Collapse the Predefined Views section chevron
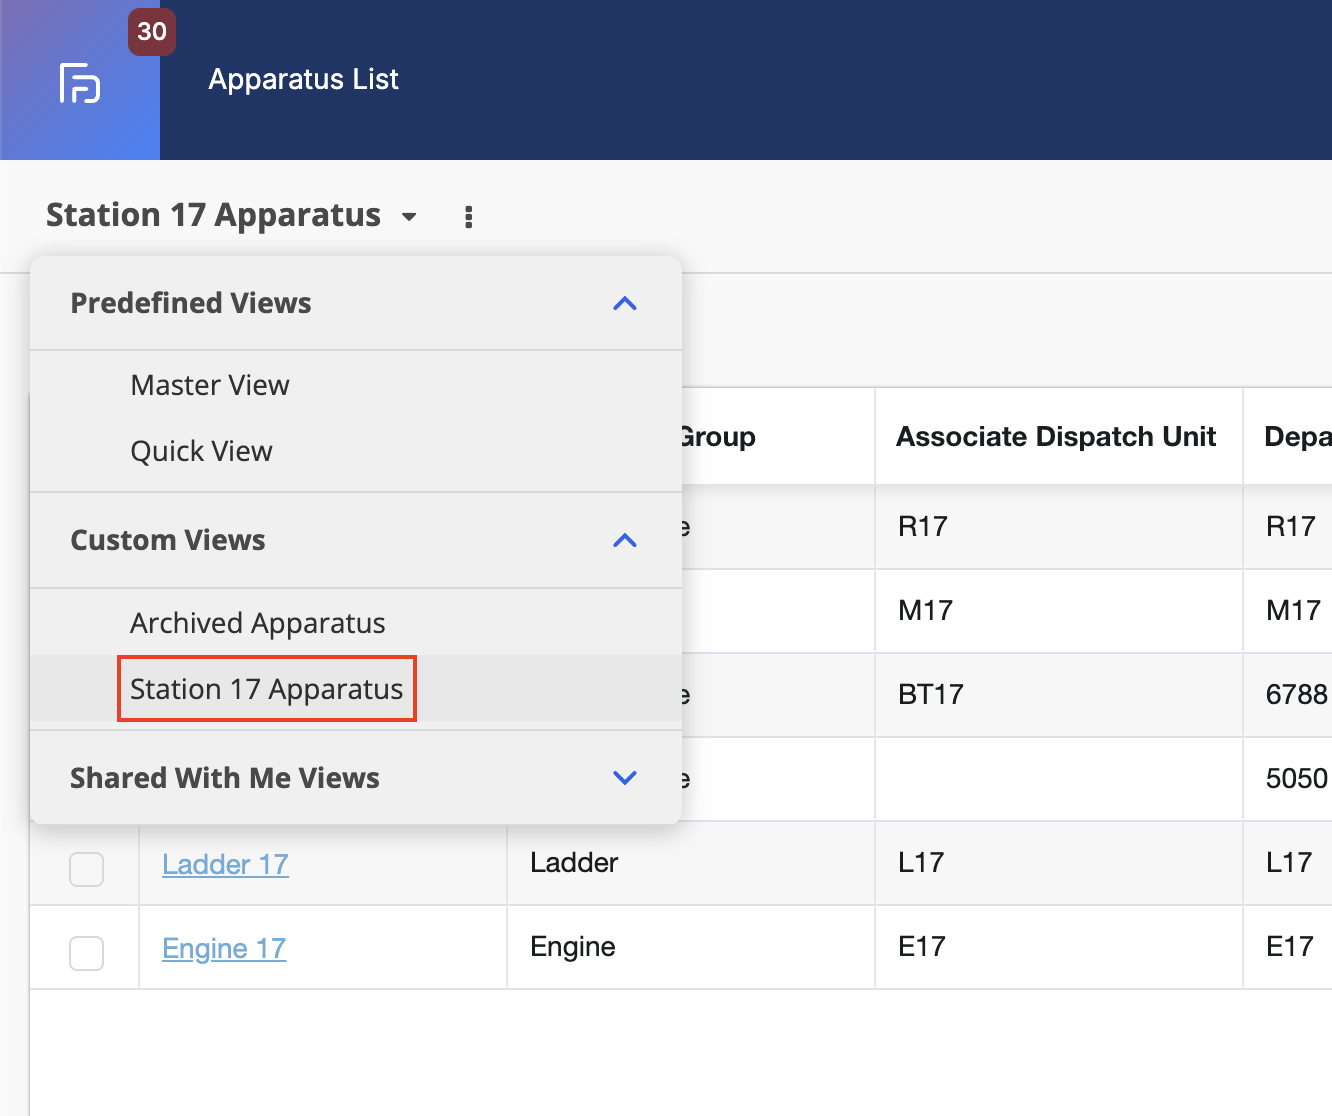 click(625, 303)
